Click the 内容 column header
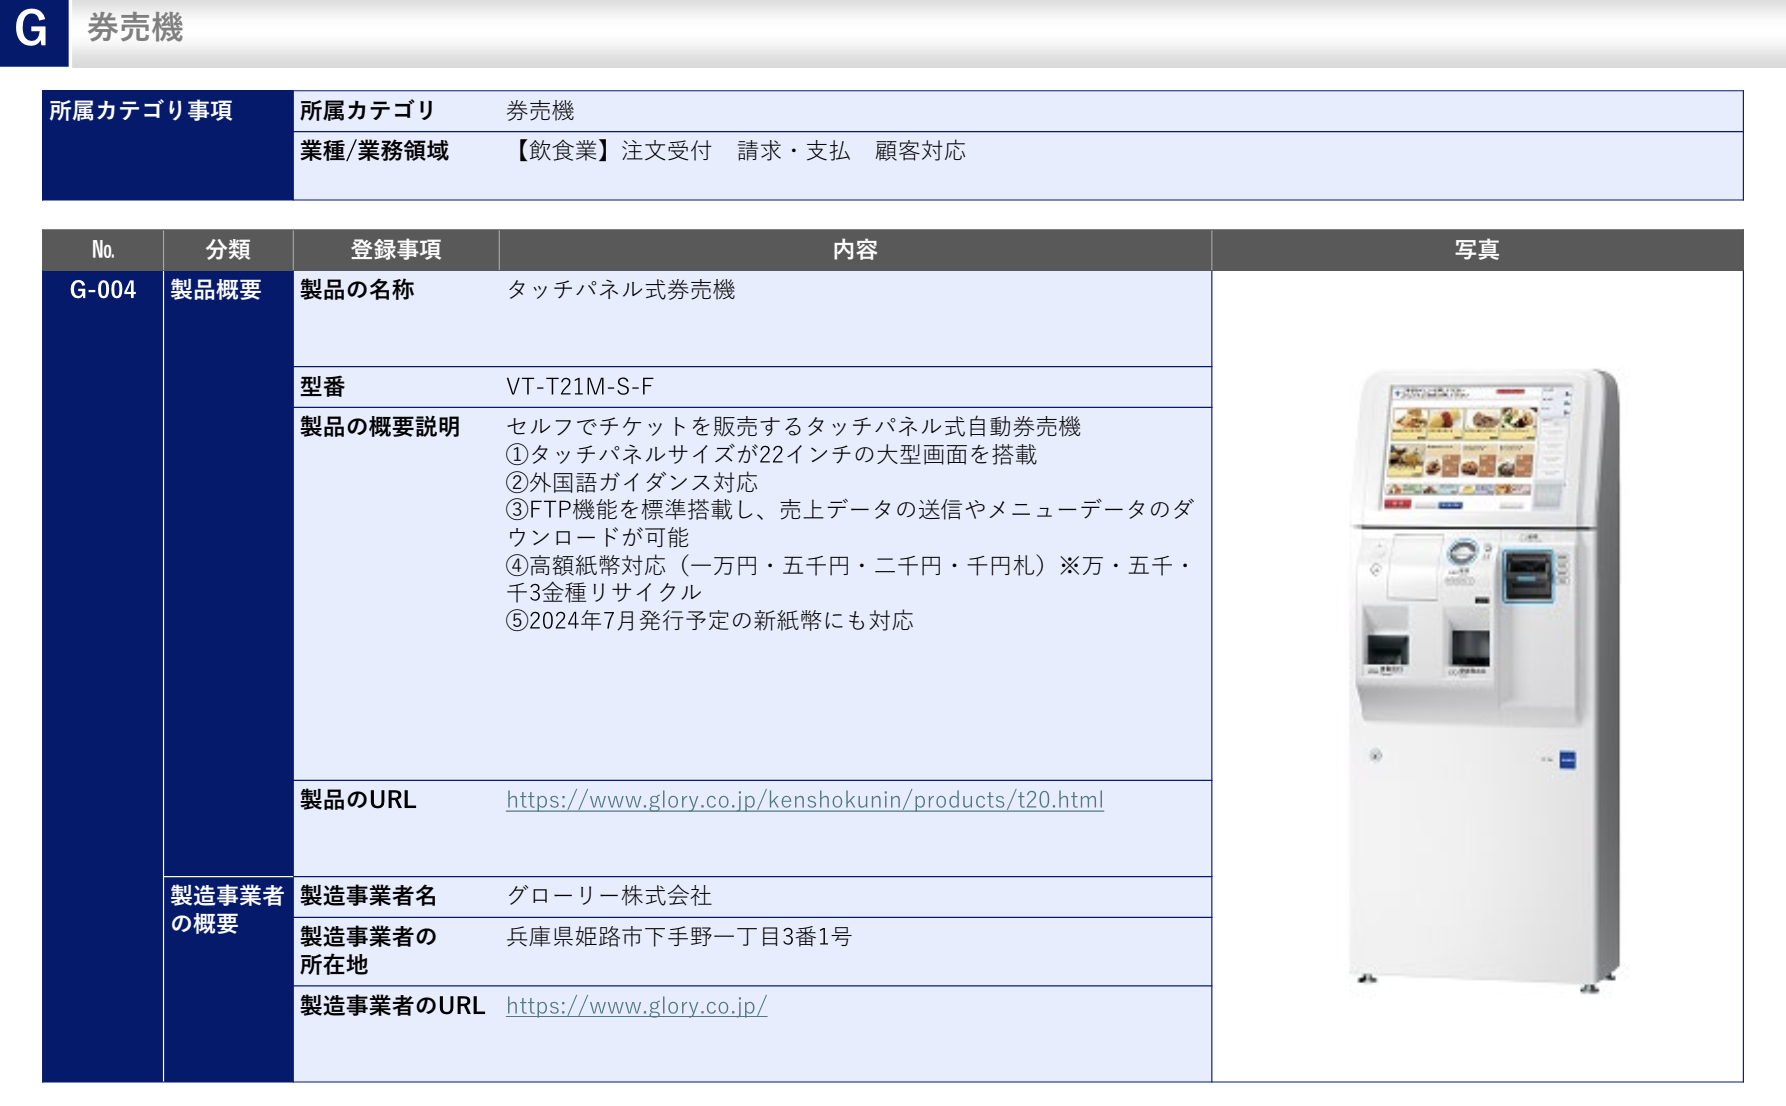 [854, 250]
